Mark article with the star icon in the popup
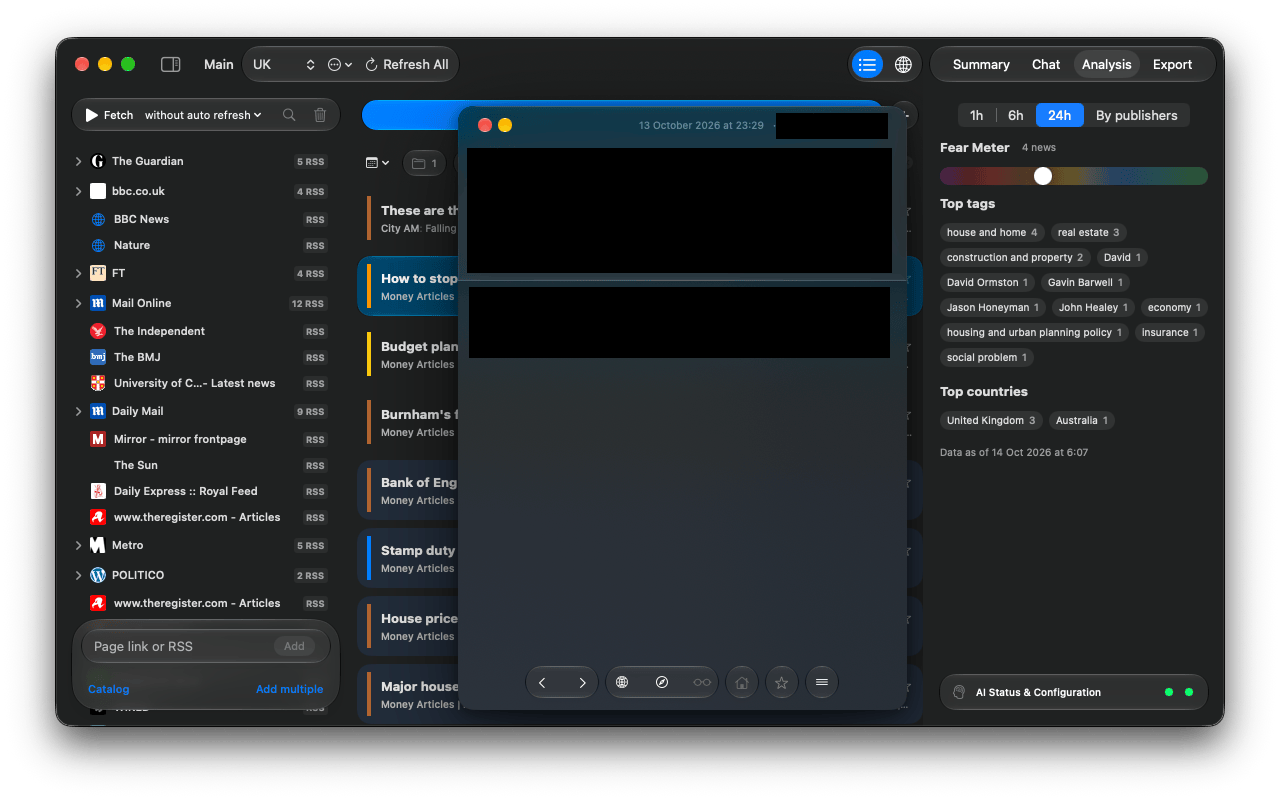1280x800 pixels. pos(782,683)
